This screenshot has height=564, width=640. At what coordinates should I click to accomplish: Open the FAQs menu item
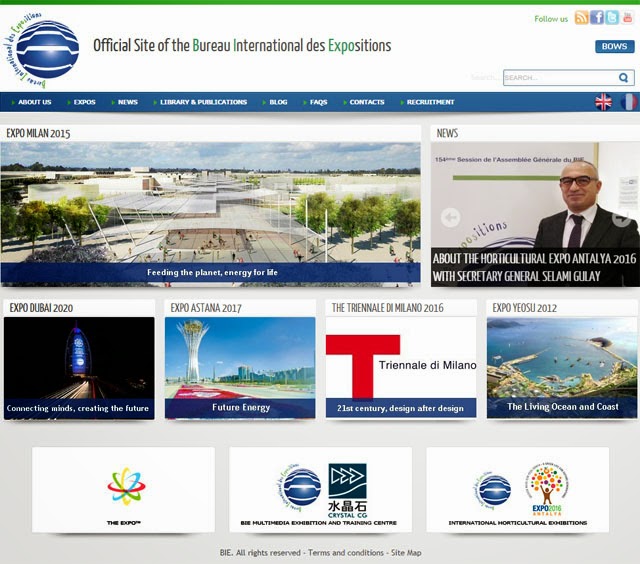pyautogui.click(x=318, y=102)
